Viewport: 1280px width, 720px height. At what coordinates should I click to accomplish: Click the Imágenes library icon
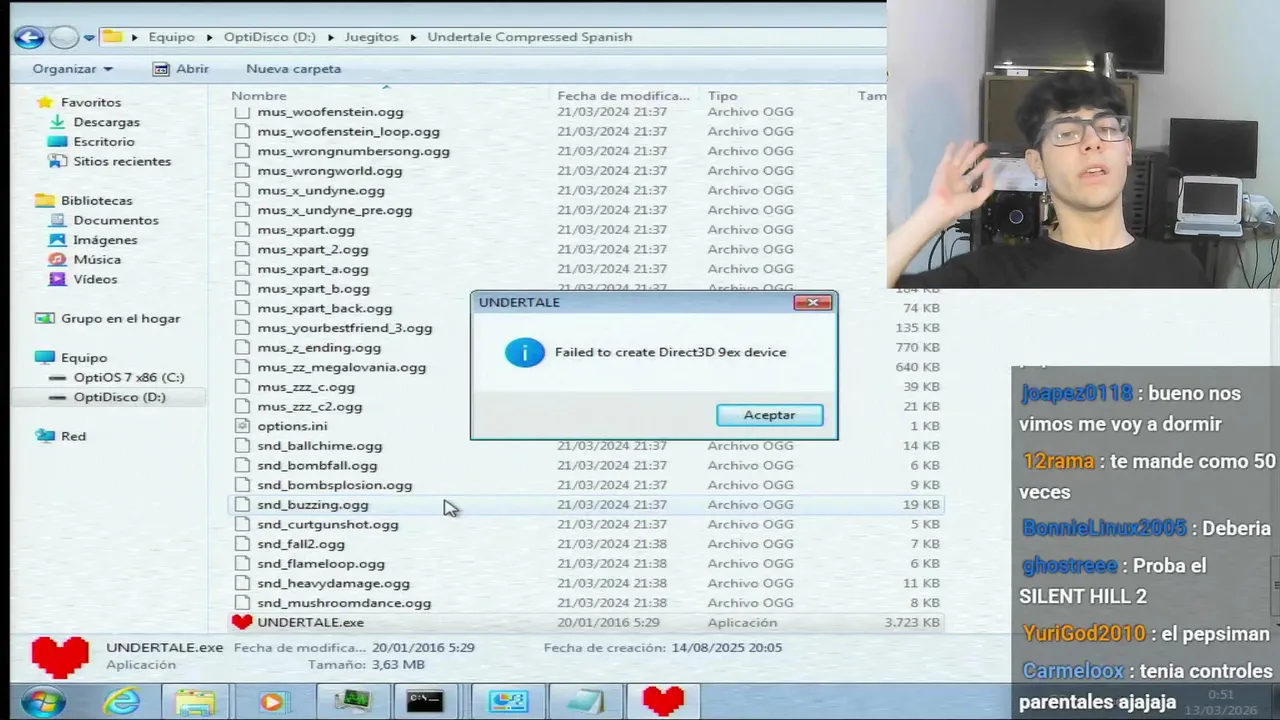(57, 240)
